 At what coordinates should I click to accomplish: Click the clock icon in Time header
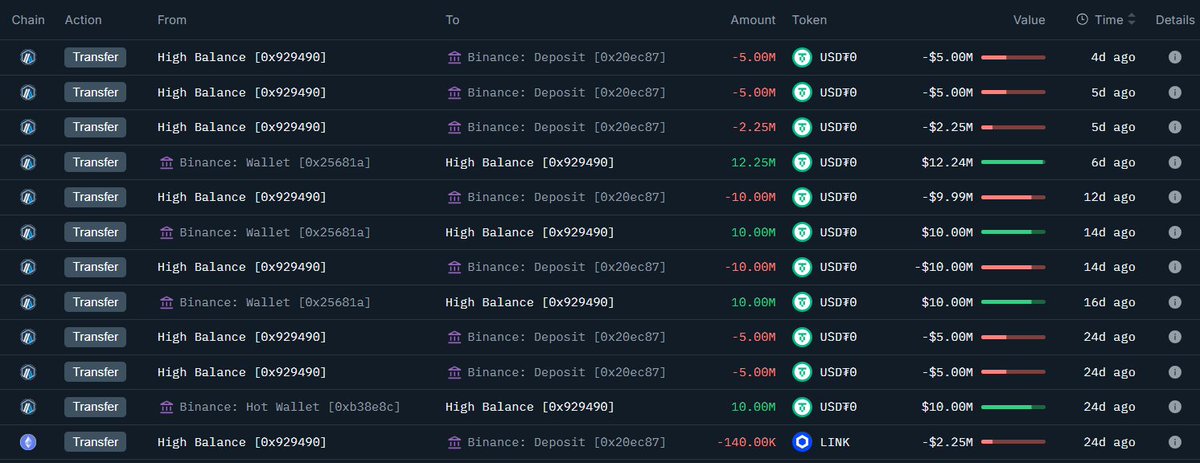[1083, 20]
